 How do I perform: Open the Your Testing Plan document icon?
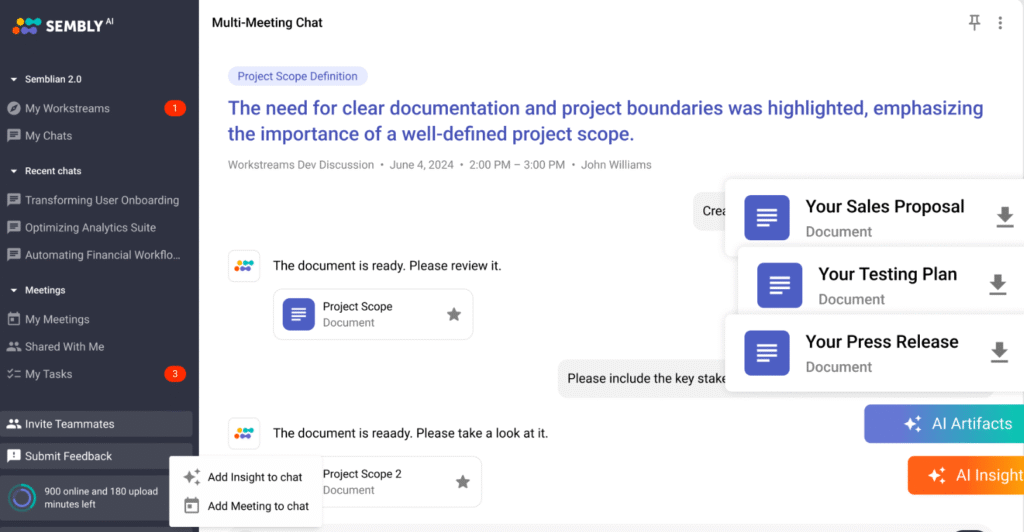pyautogui.click(x=780, y=285)
